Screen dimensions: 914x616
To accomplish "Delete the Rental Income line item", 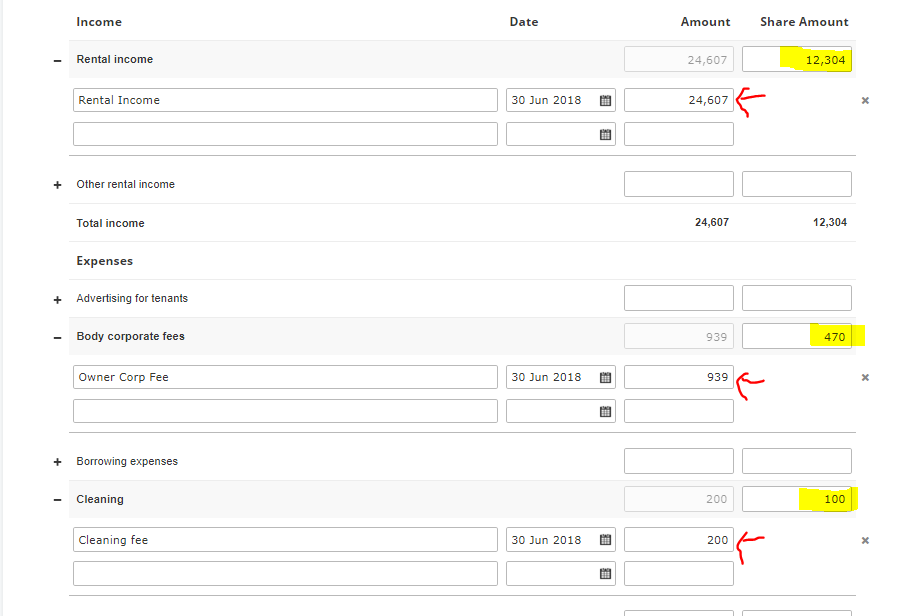I will 865,100.
